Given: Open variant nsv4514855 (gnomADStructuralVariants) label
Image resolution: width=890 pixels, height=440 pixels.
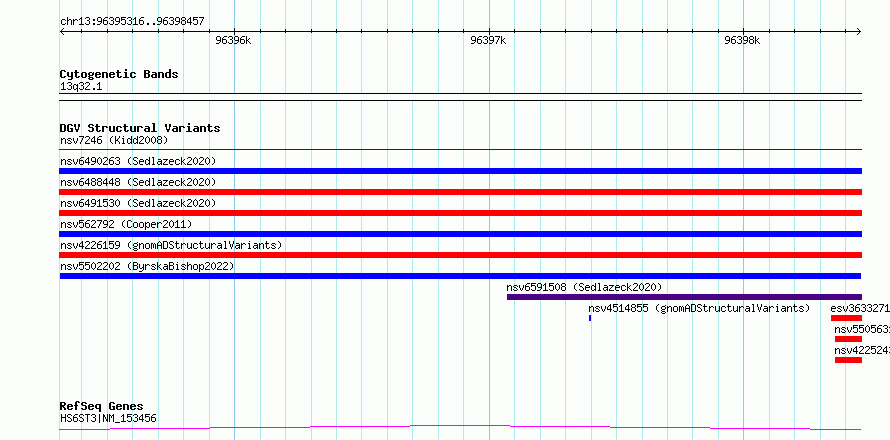Looking at the screenshot, I should point(699,308).
